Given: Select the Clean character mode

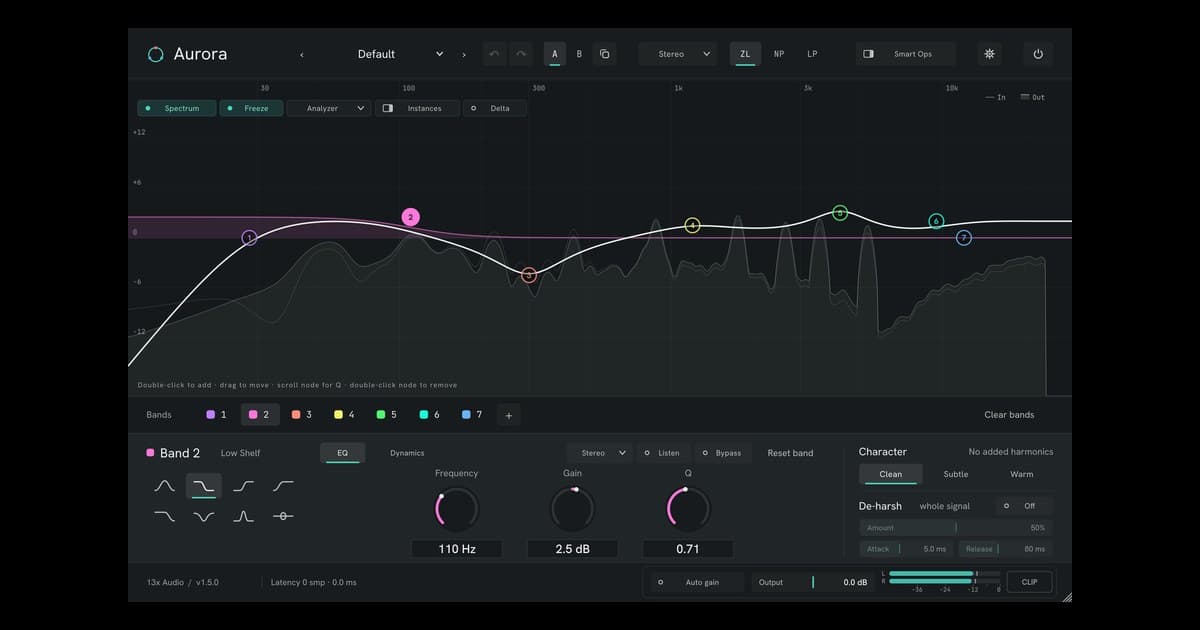Looking at the screenshot, I should [x=890, y=474].
